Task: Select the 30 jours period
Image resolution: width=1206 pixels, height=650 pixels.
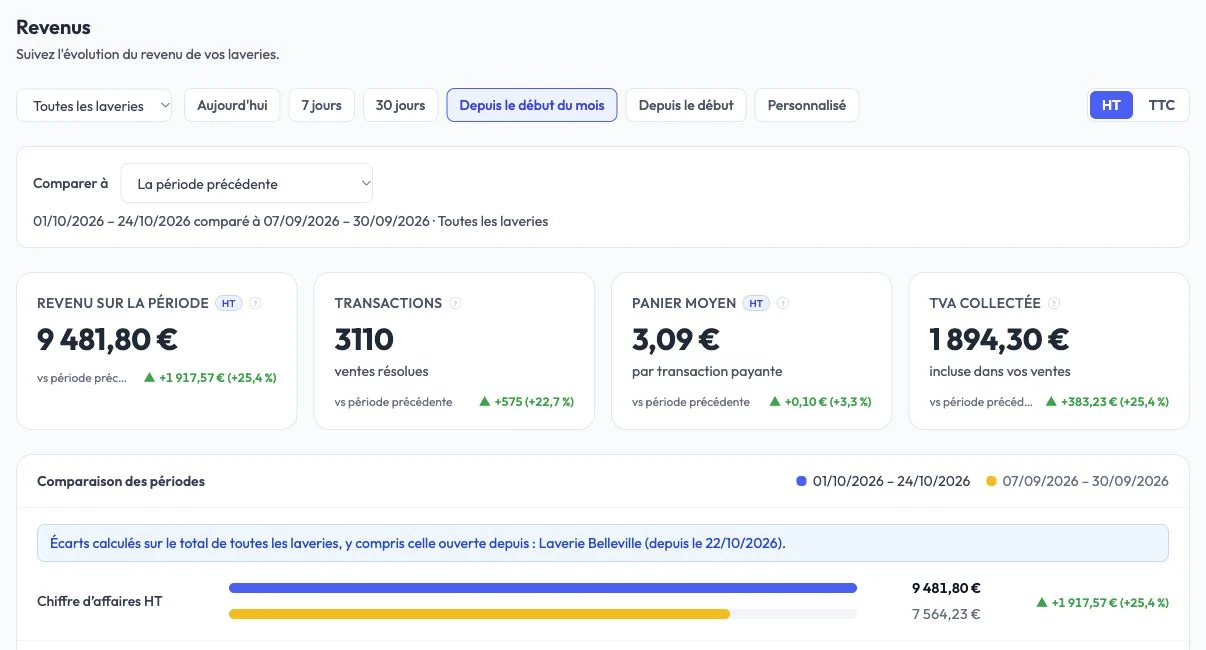Action: click(x=400, y=105)
